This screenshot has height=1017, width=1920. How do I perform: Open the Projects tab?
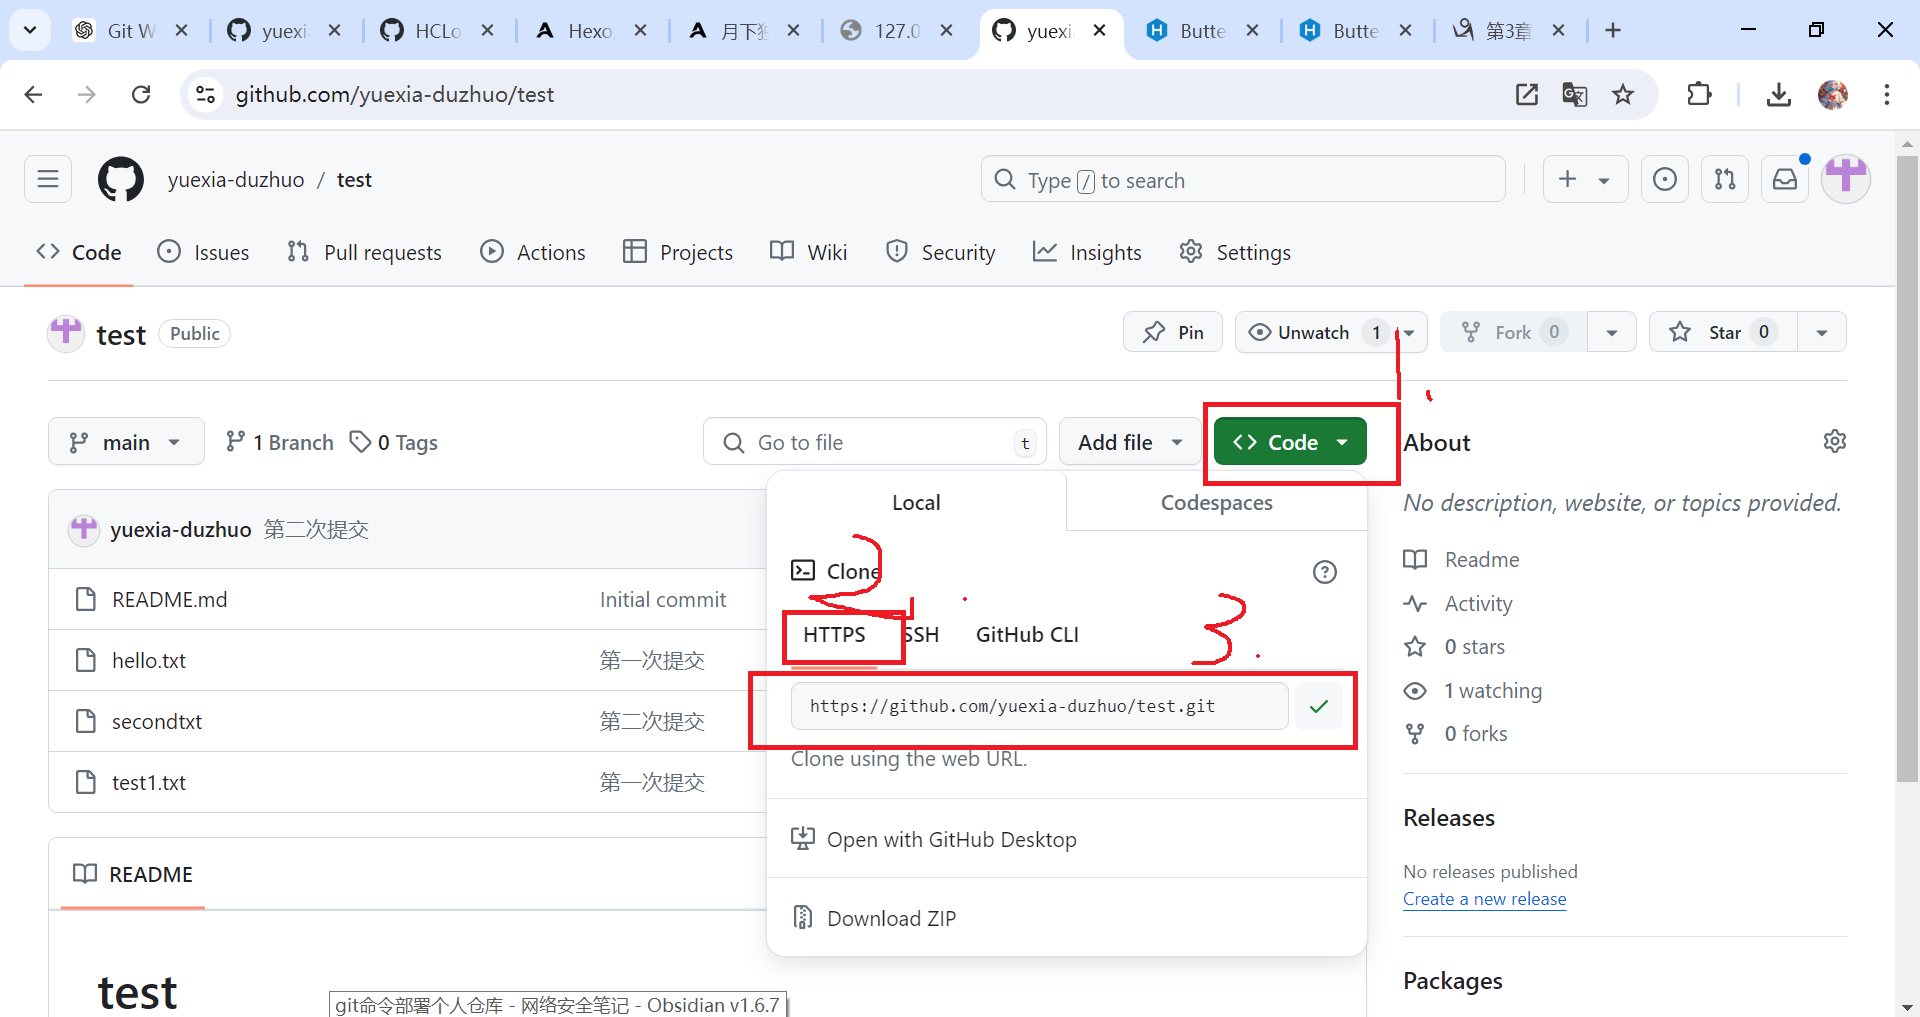point(678,252)
